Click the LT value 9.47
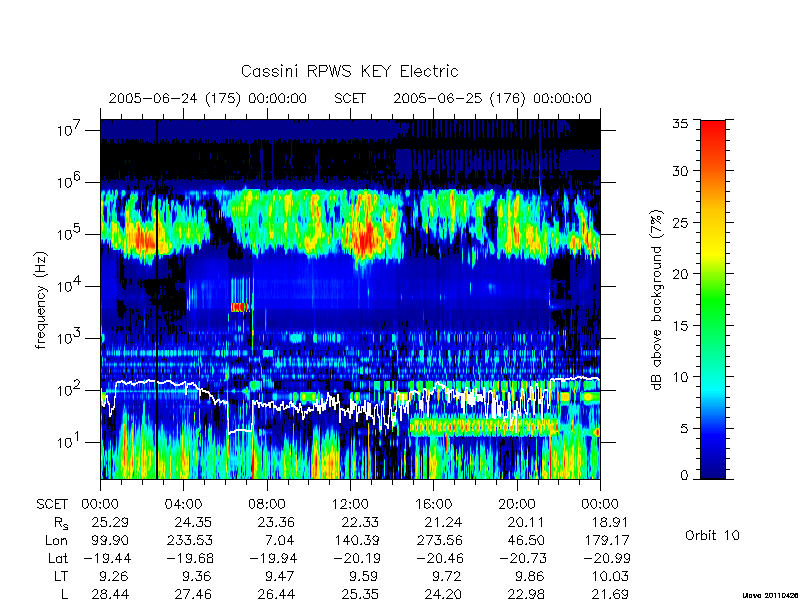 click(x=281, y=577)
